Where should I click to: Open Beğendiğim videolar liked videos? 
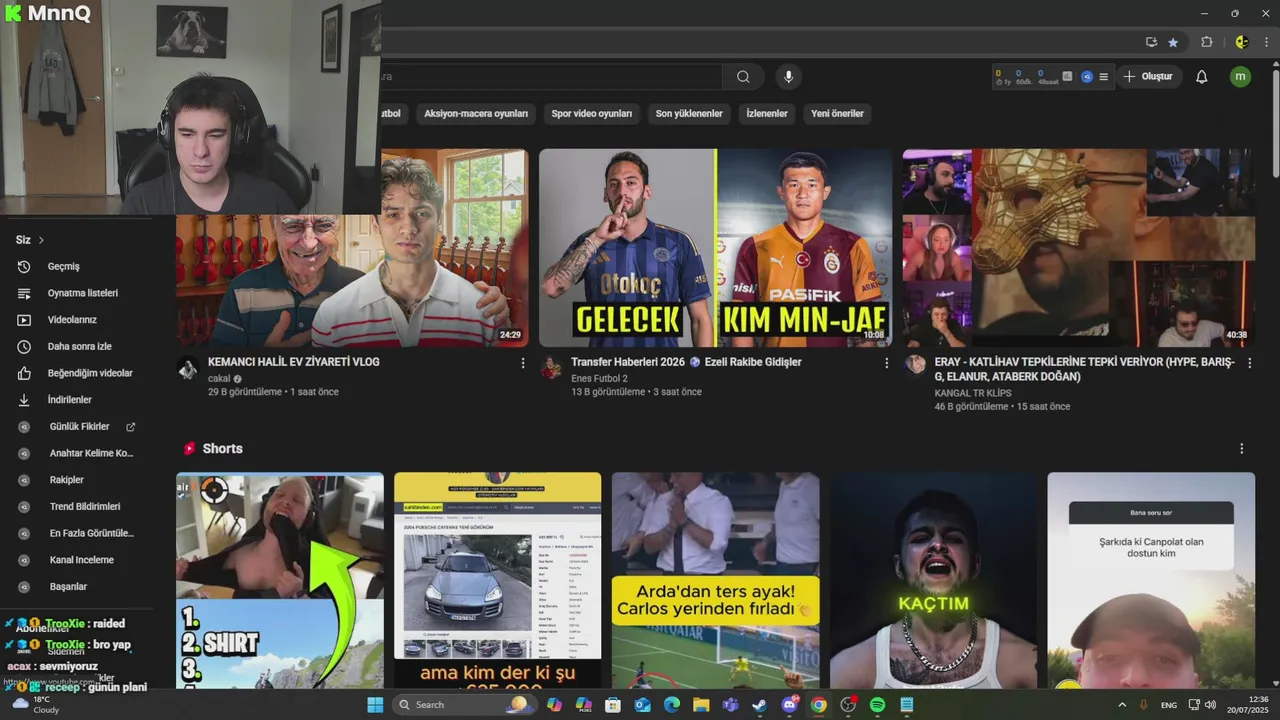(88, 373)
